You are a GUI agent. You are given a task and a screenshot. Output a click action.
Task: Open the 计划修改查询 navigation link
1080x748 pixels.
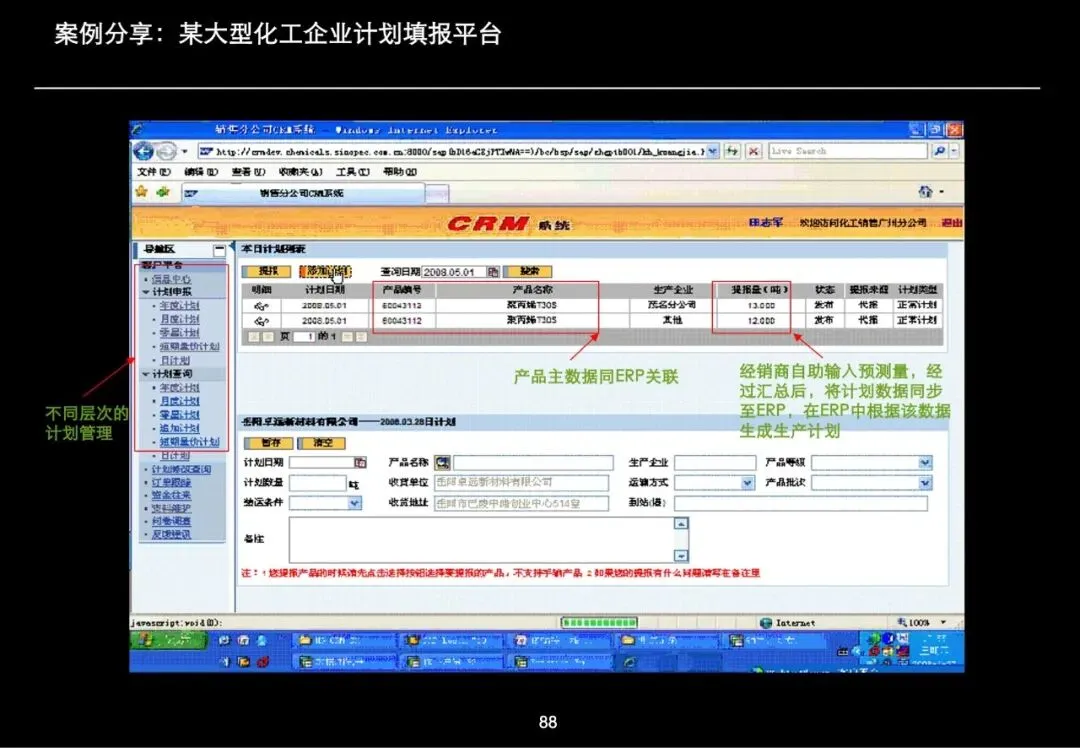click(181, 470)
